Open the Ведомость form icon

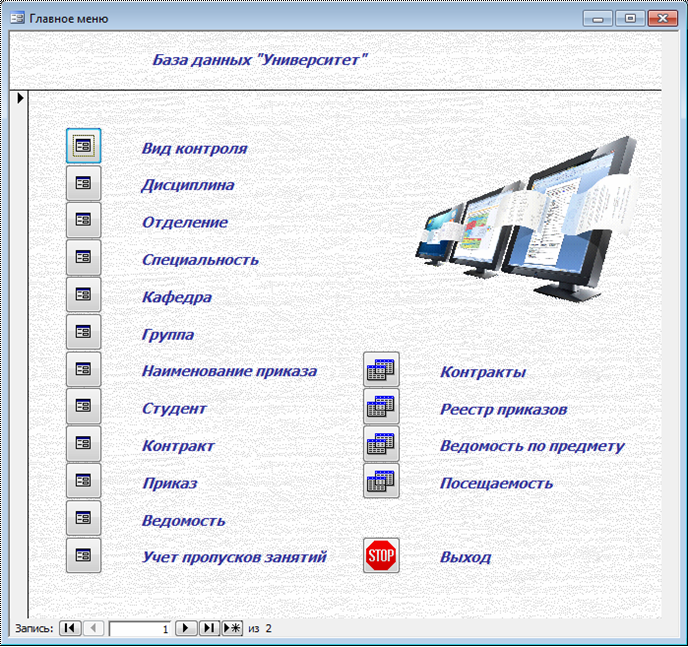83,518
